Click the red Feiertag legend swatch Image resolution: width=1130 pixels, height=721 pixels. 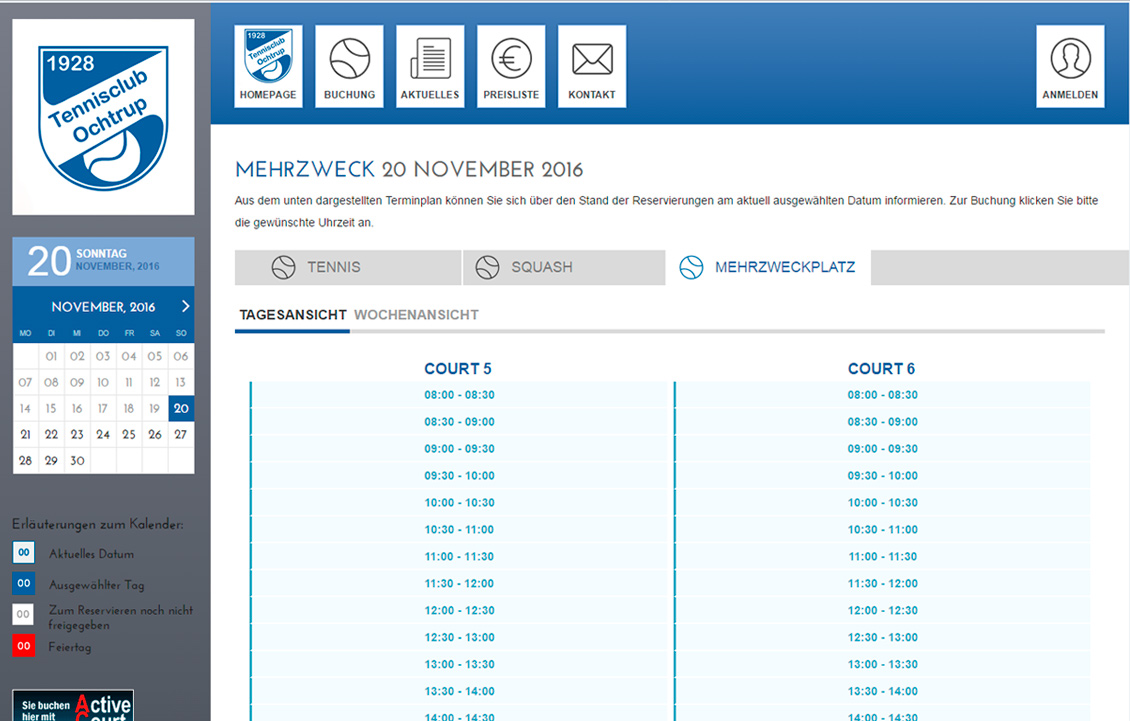click(24, 647)
